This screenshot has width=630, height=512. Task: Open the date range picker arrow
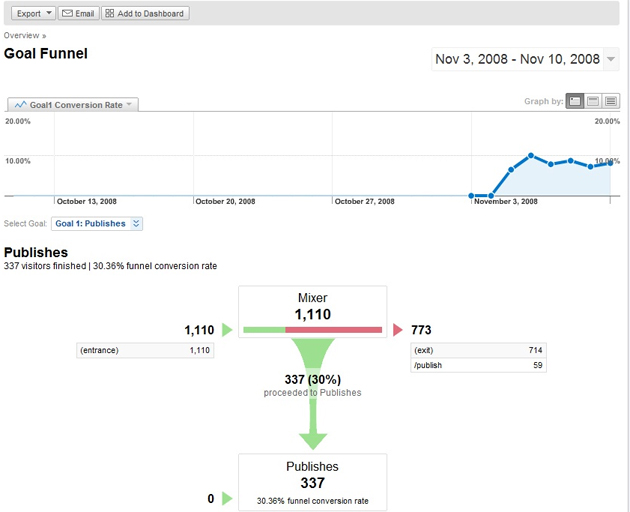(611, 59)
